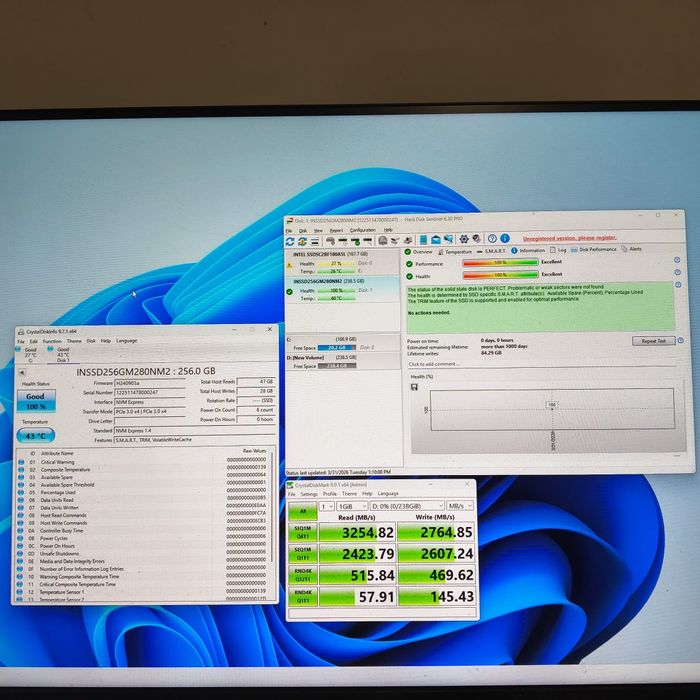Click the Good 100 % health status button

[36, 401]
